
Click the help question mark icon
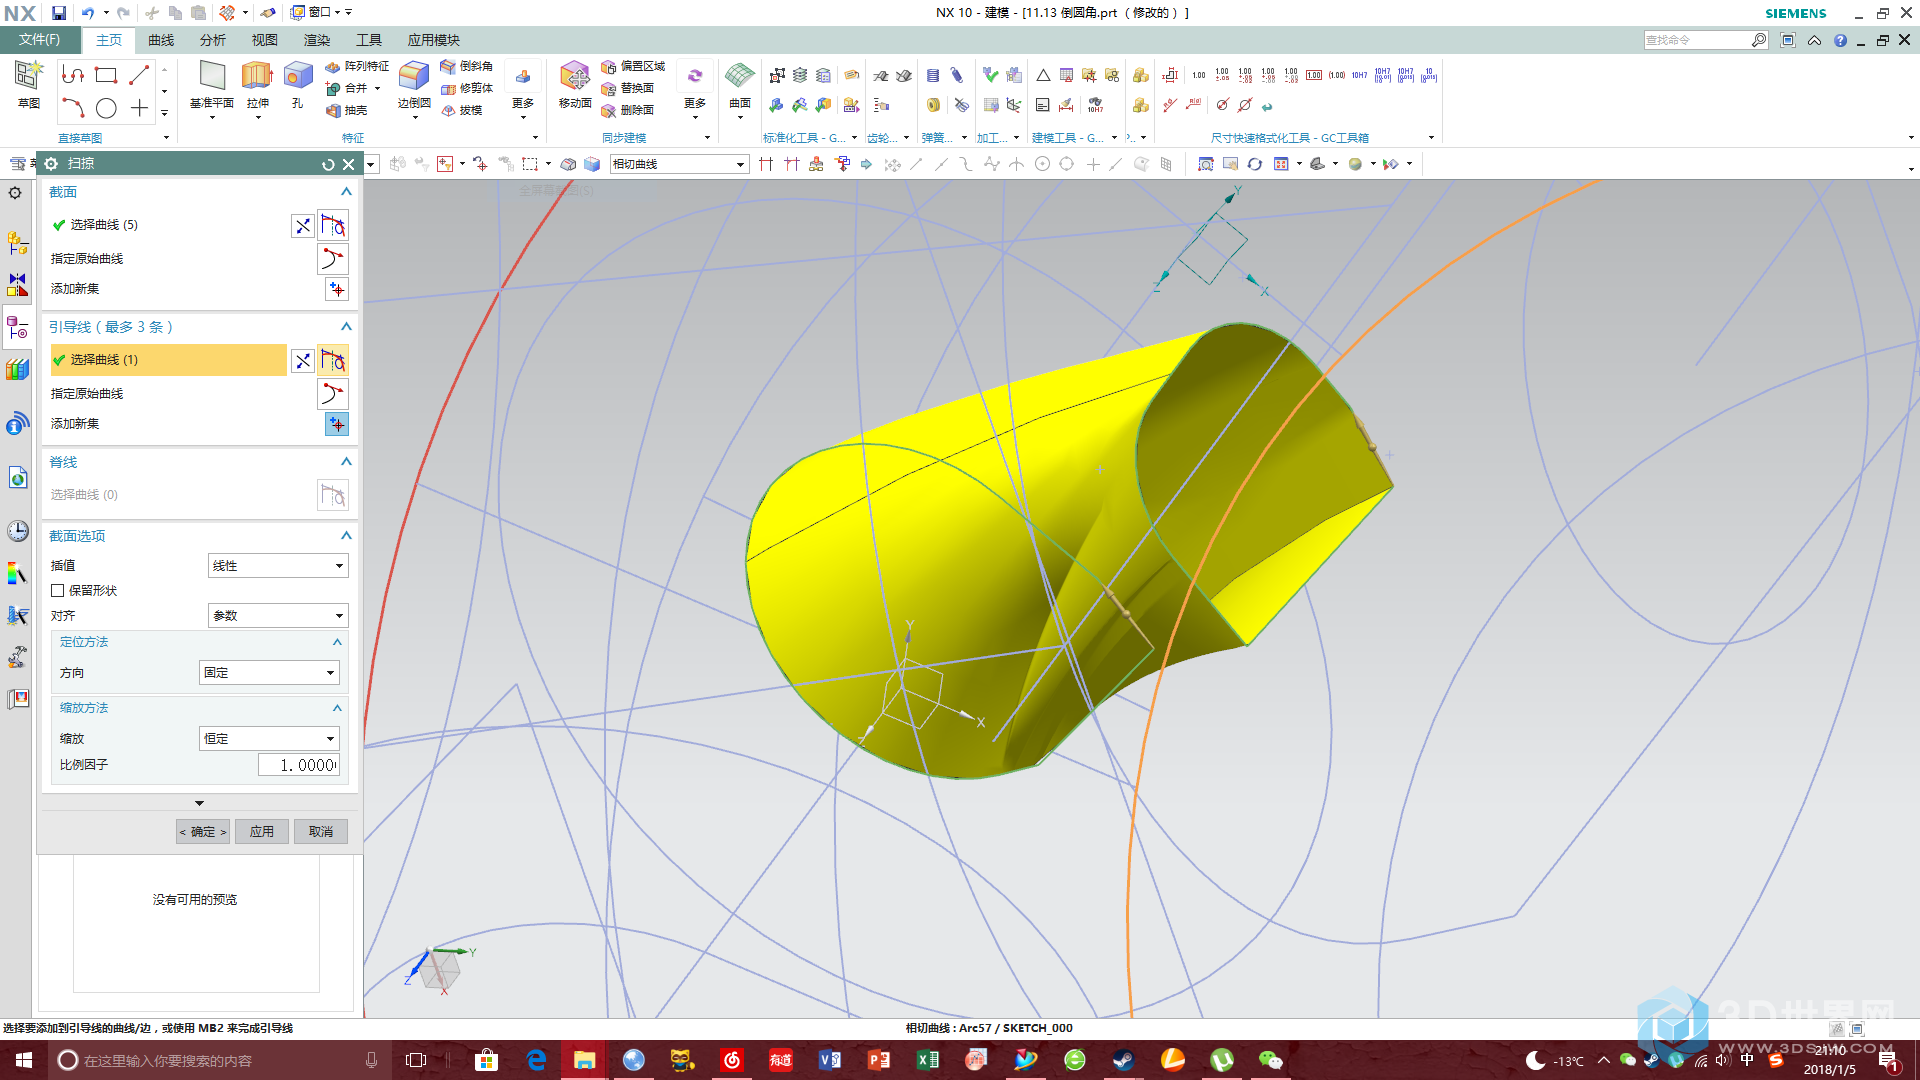pos(1840,40)
